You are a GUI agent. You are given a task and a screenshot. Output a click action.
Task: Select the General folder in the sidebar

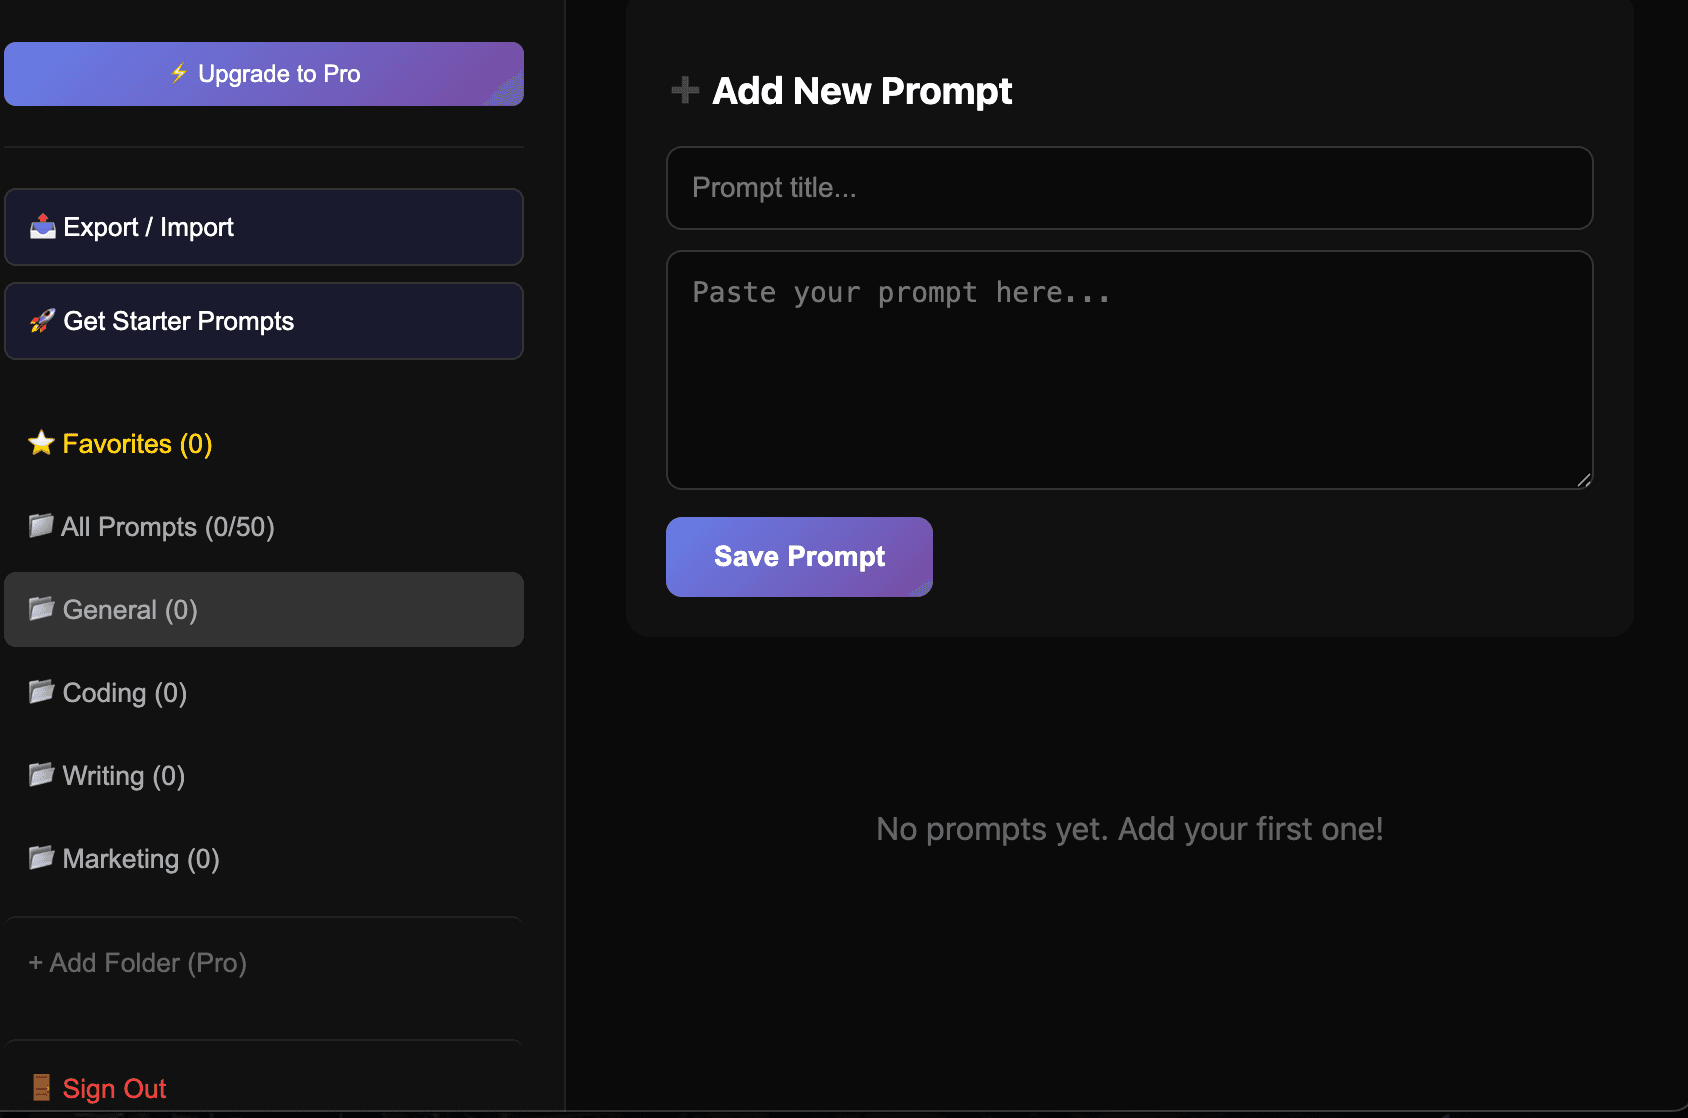[x=129, y=609]
